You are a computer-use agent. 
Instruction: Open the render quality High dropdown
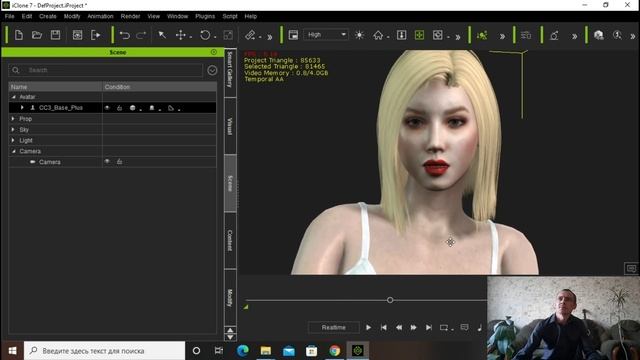pos(326,35)
